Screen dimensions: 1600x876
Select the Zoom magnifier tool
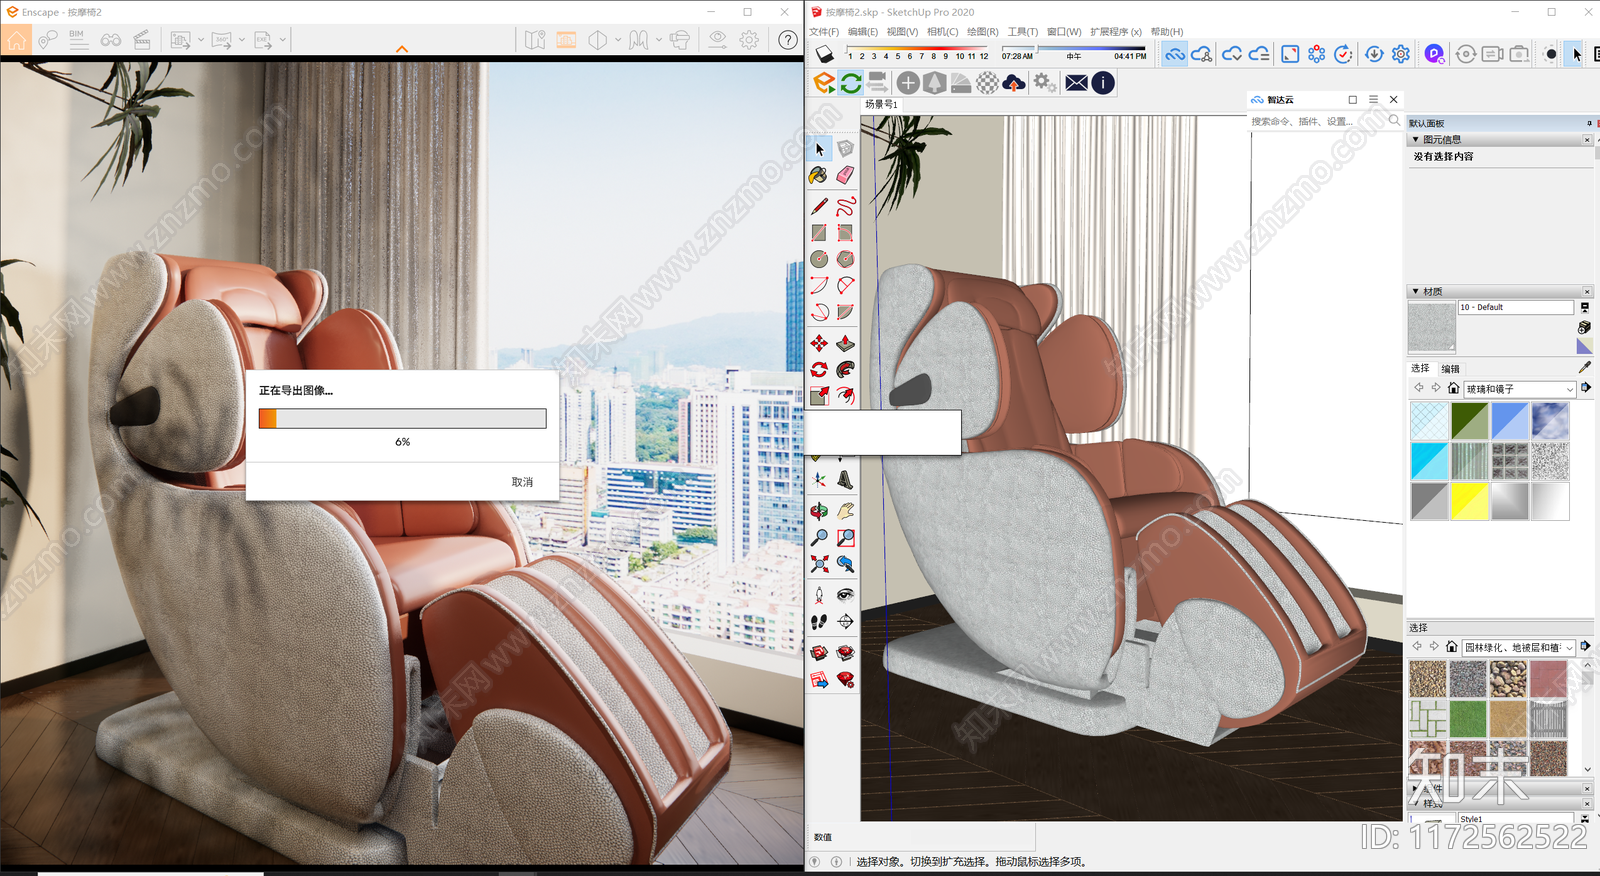tap(819, 538)
